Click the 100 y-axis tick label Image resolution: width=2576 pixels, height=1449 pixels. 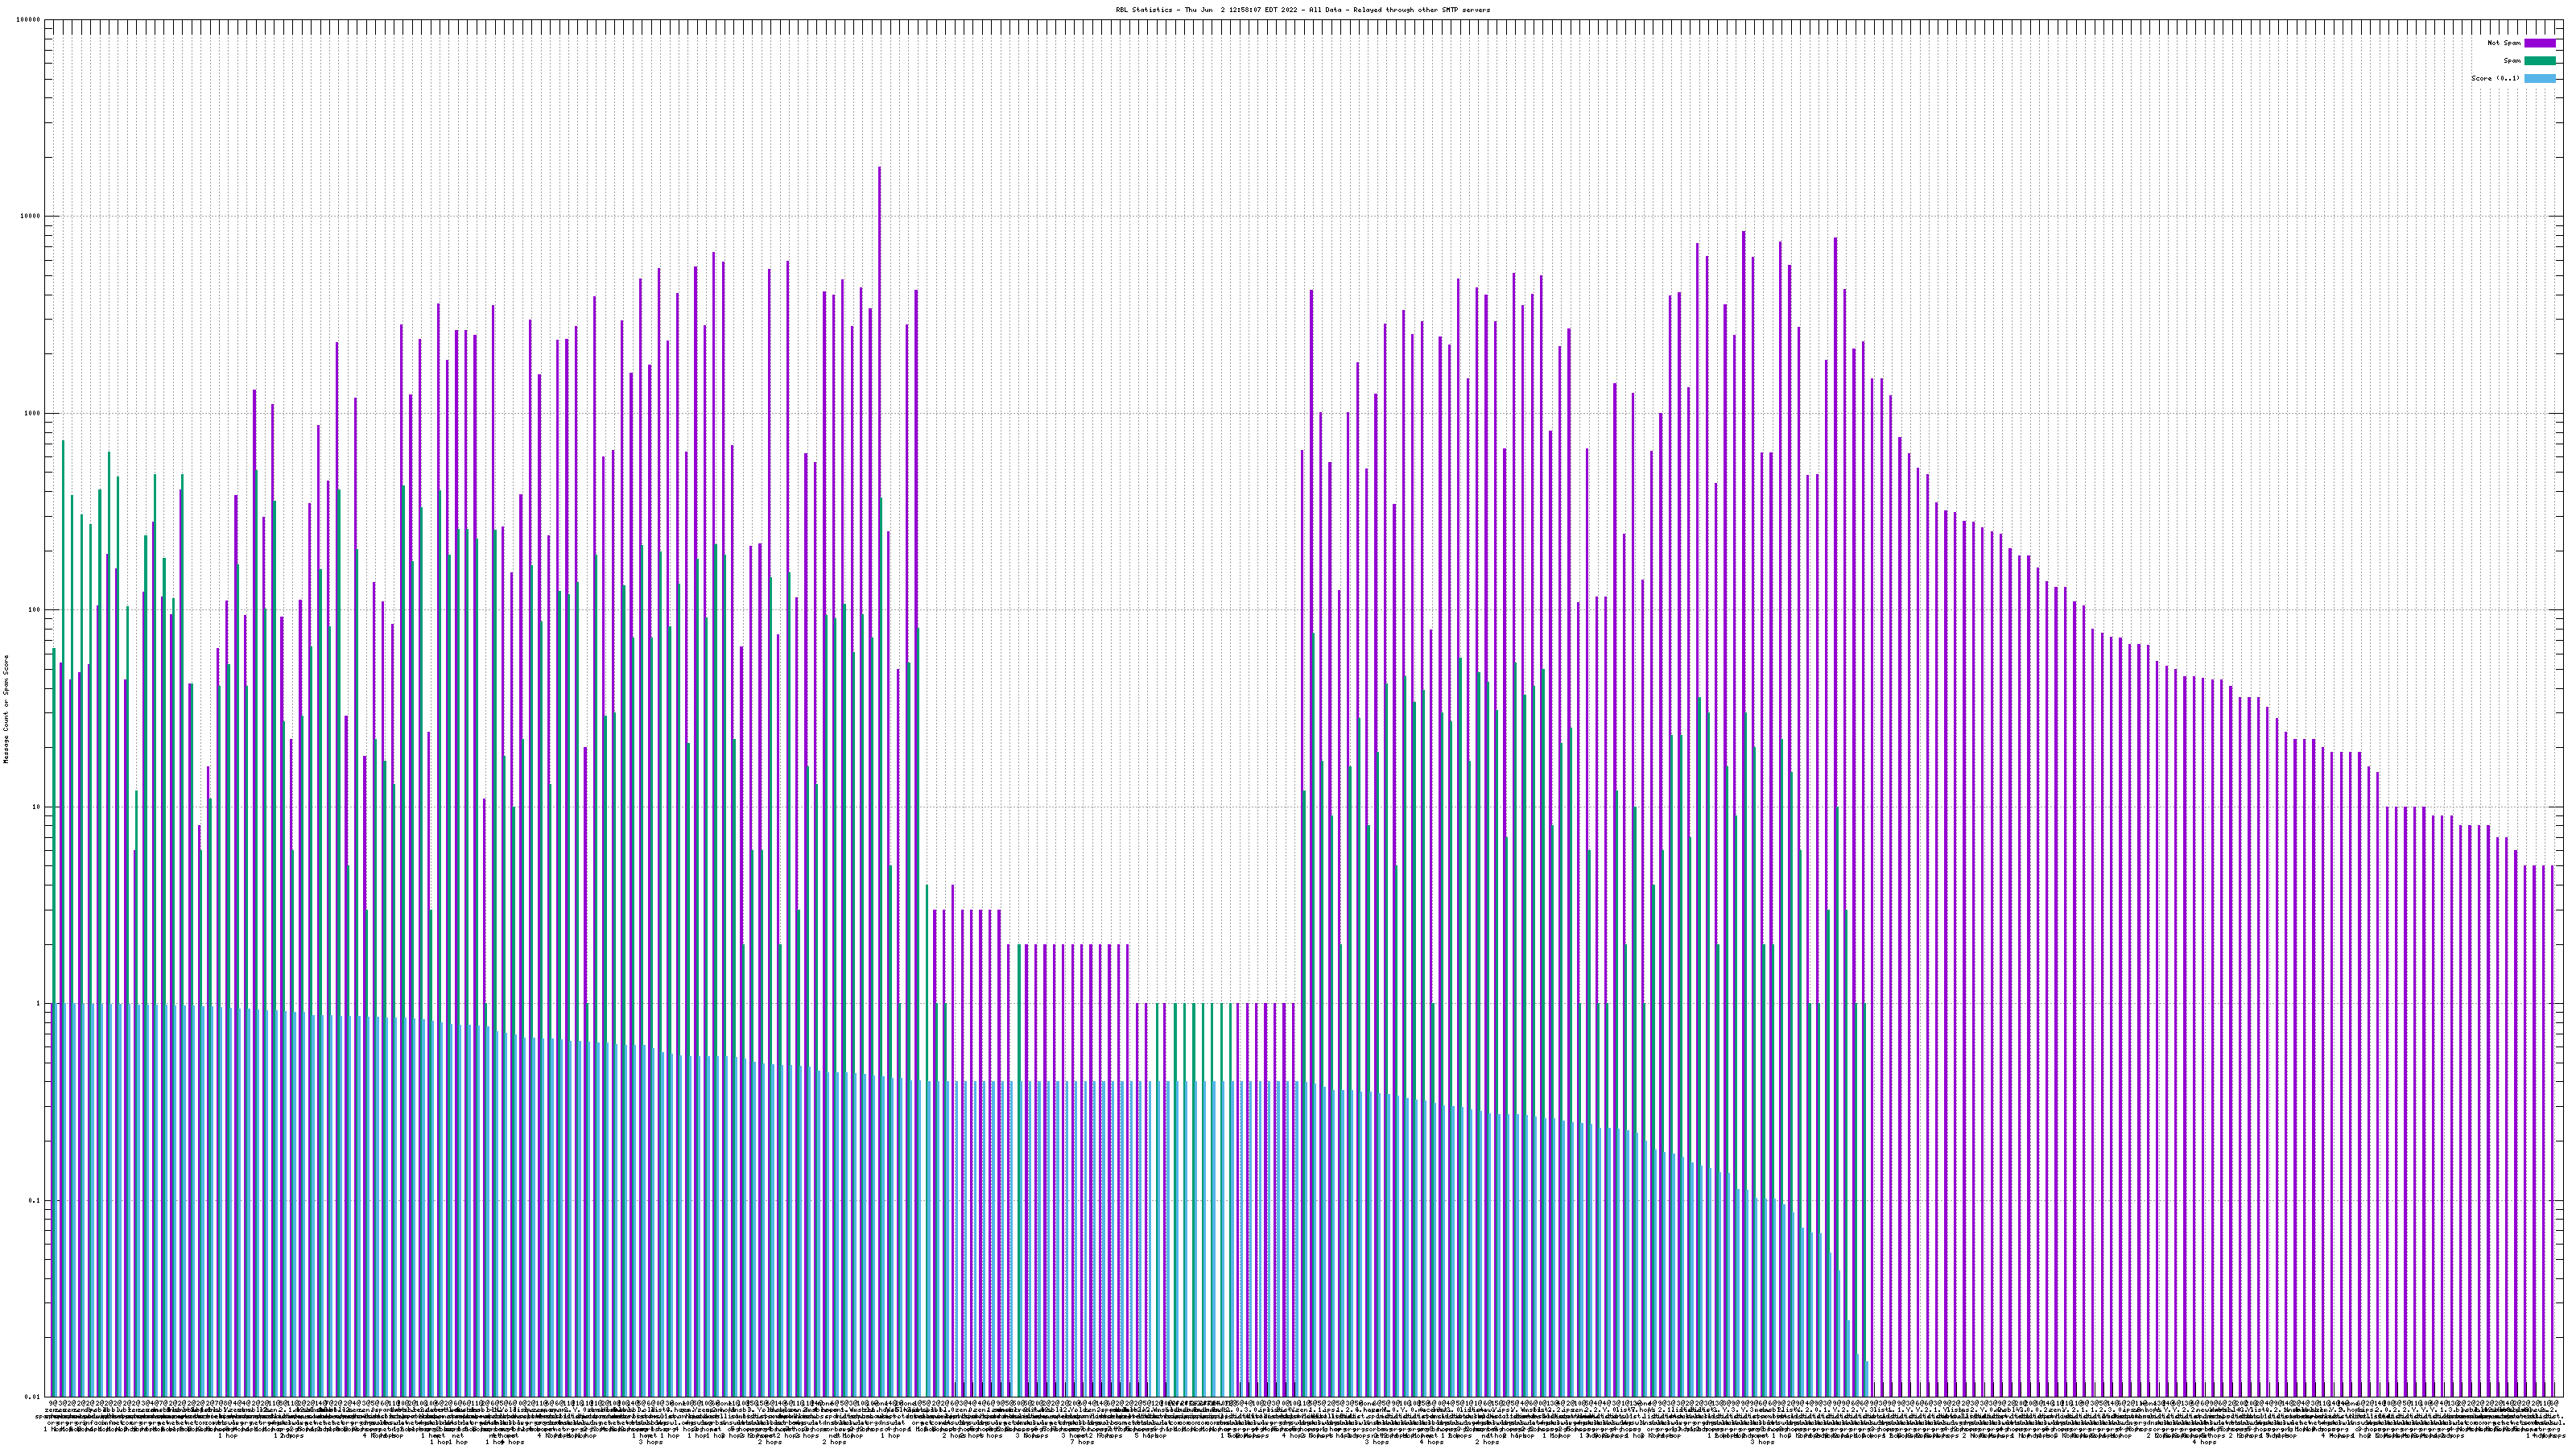pyautogui.click(x=35, y=610)
